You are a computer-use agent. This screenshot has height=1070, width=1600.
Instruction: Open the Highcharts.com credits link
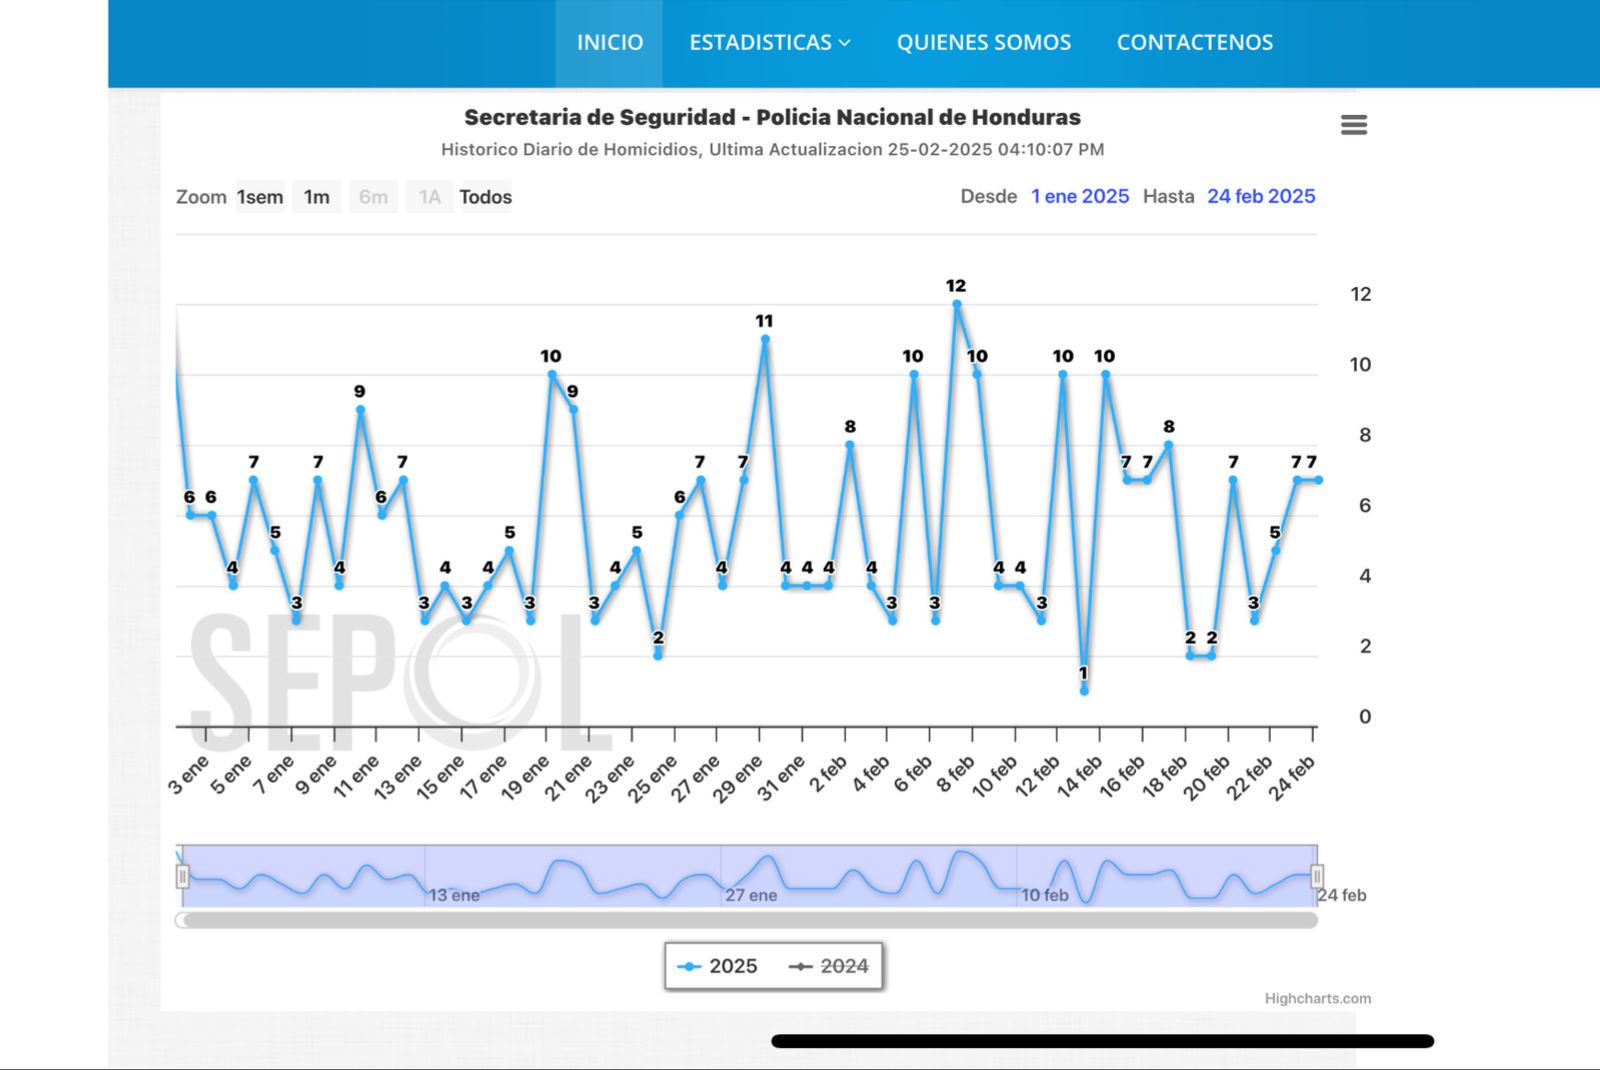1317,998
